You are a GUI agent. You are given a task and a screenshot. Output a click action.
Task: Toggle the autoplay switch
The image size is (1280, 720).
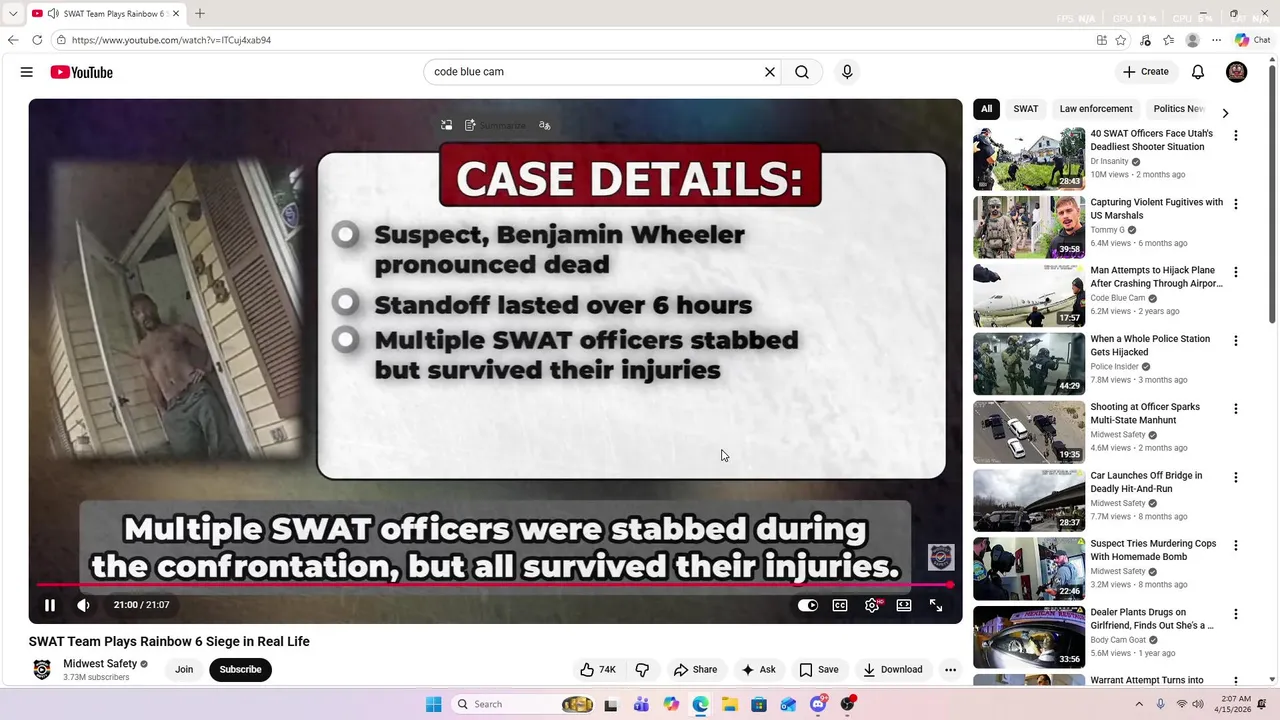pos(808,605)
